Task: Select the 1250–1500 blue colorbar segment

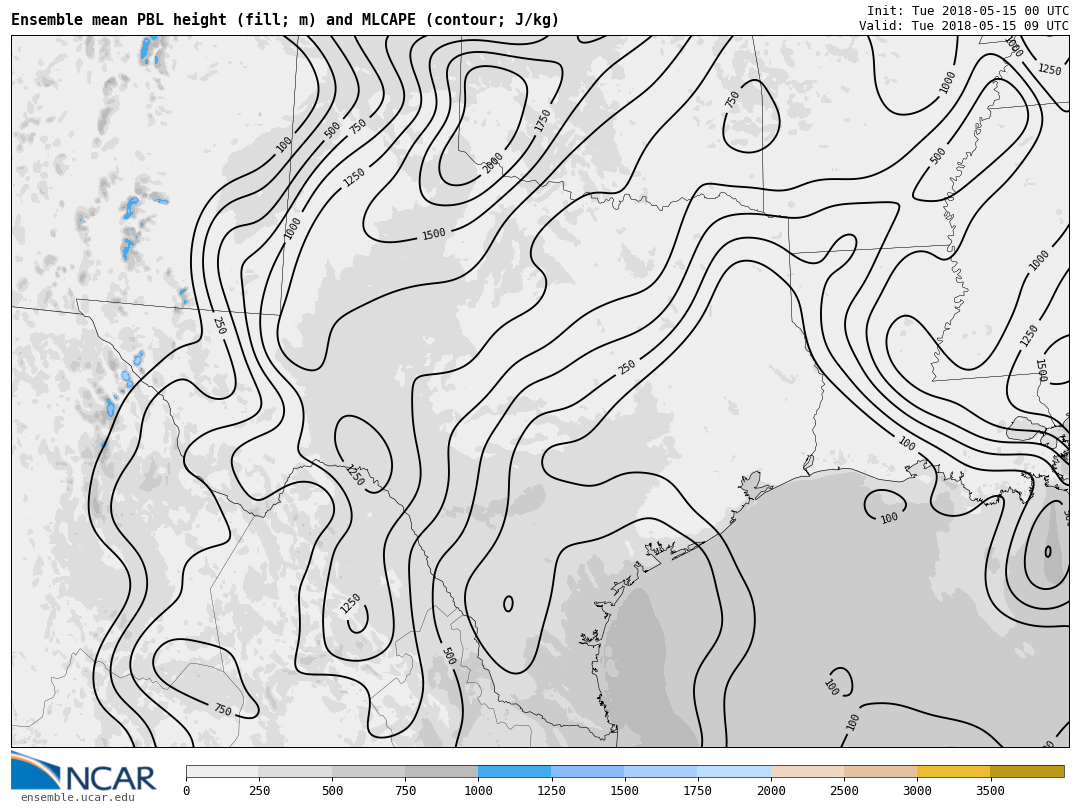Action: click(587, 772)
